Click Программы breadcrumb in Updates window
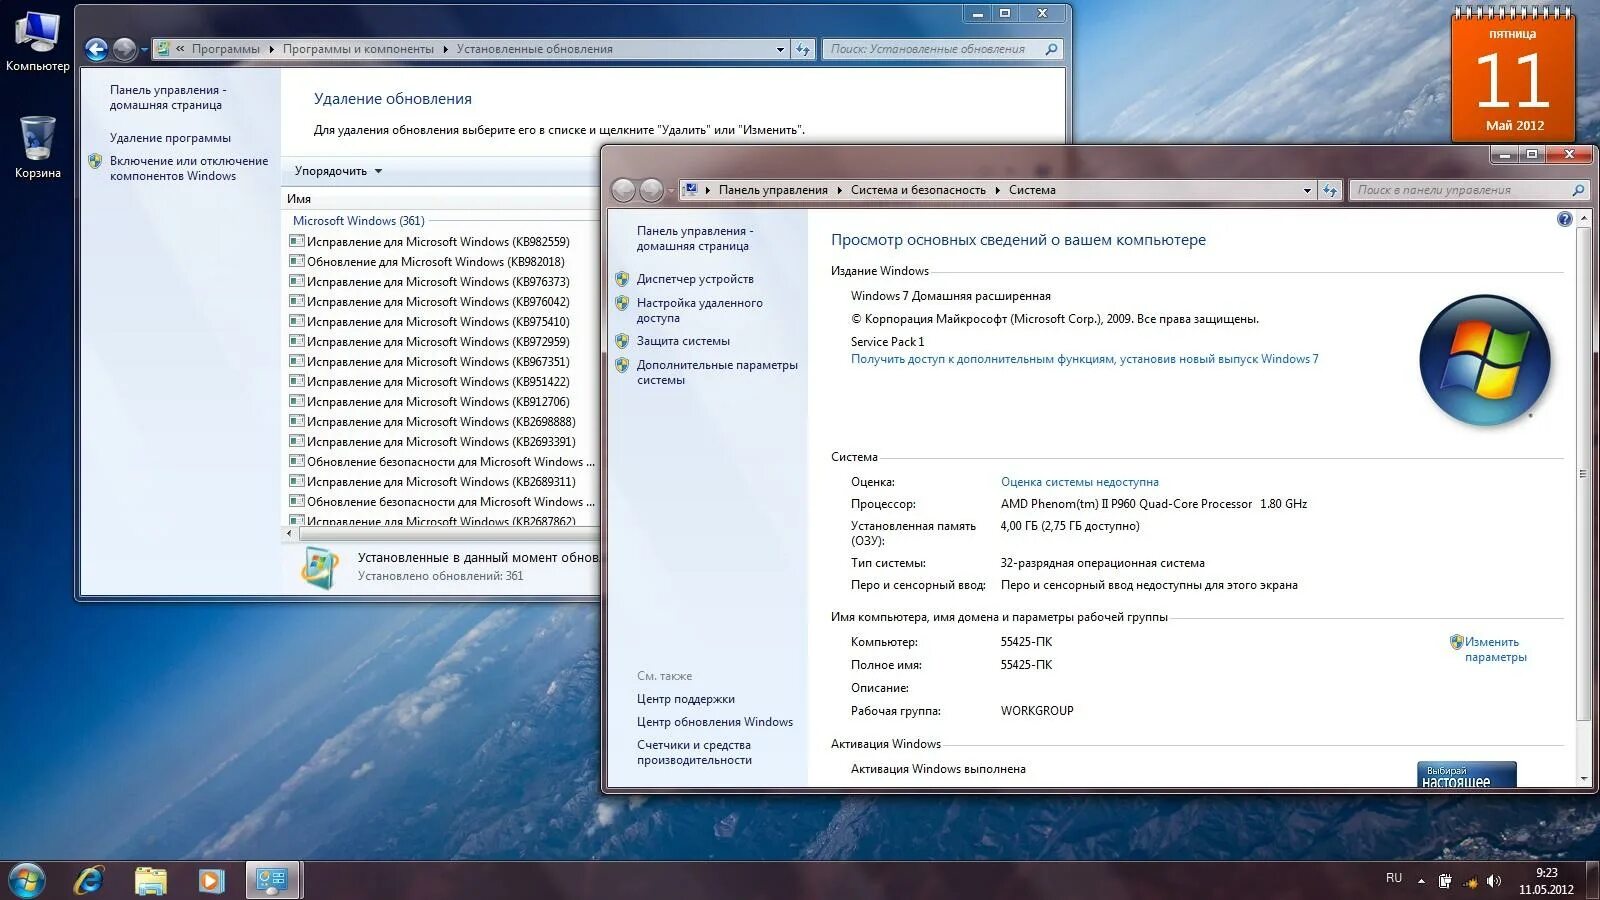Screen dimensions: 1600x900 click(x=225, y=49)
